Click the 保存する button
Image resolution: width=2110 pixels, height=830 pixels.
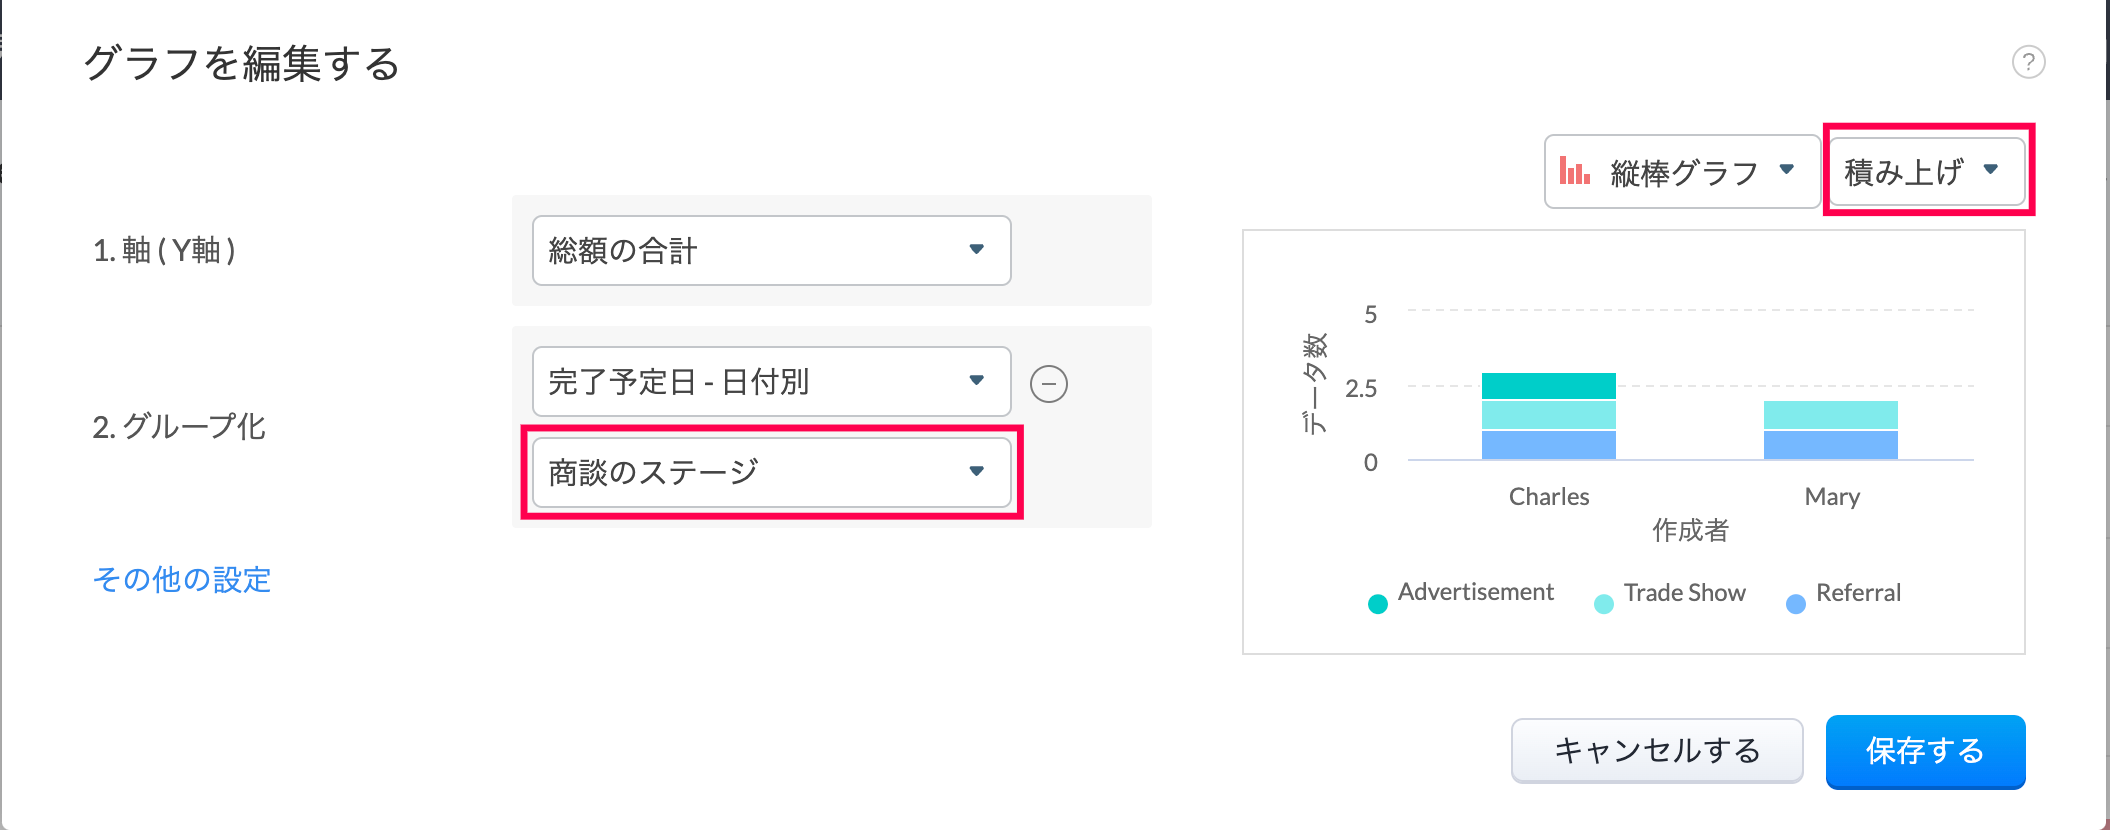point(1925,751)
